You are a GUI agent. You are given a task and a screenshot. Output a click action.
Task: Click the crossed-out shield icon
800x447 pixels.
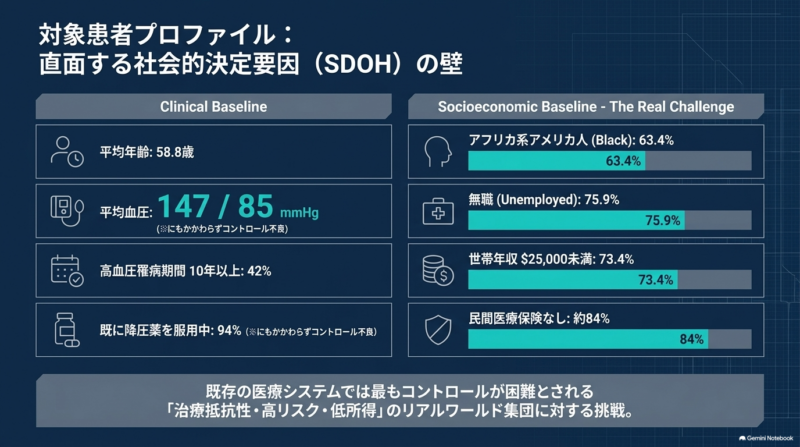pos(438,330)
